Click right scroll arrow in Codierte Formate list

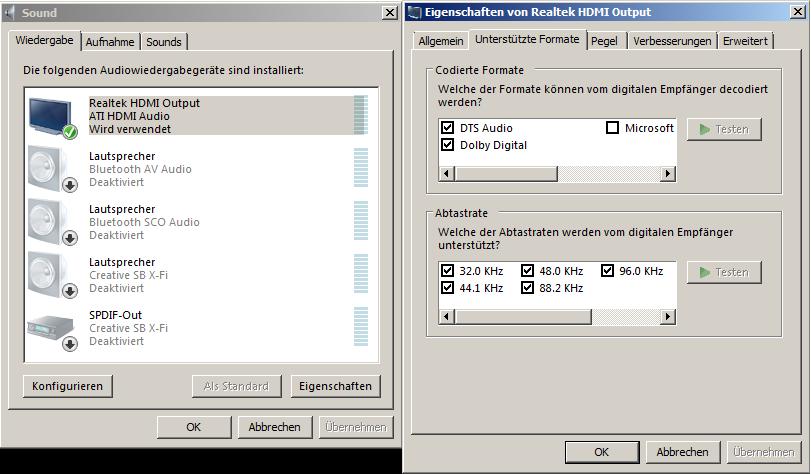tap(668, 173)
